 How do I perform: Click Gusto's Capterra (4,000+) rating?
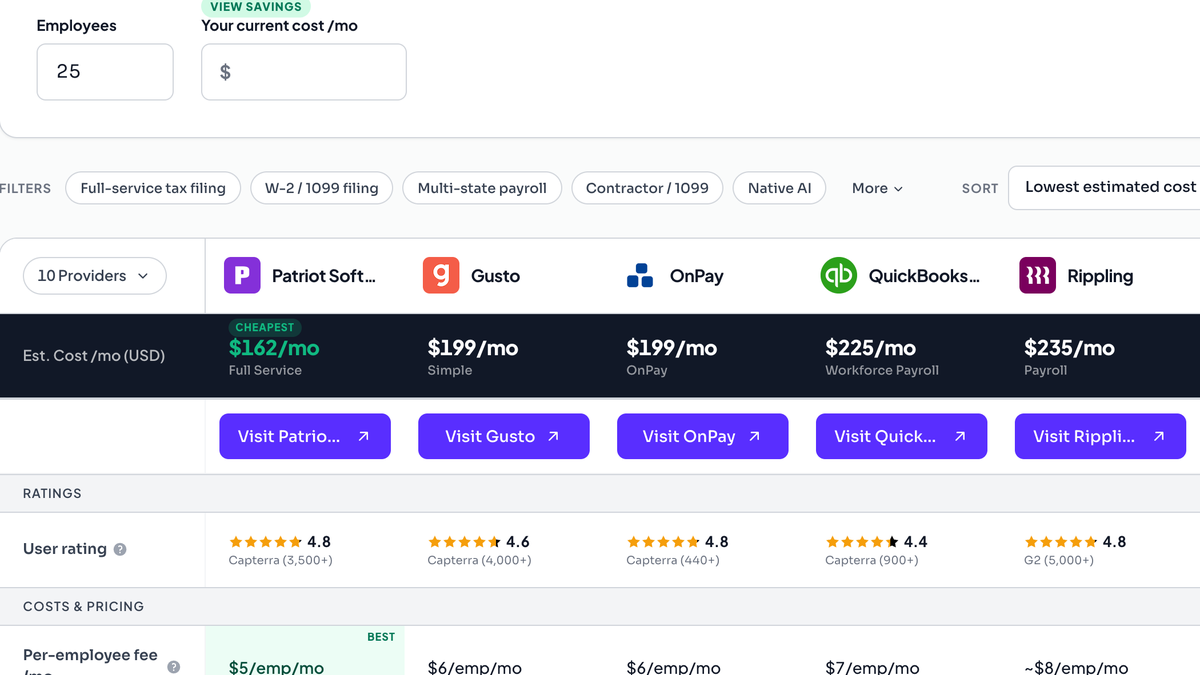point(480,560)
